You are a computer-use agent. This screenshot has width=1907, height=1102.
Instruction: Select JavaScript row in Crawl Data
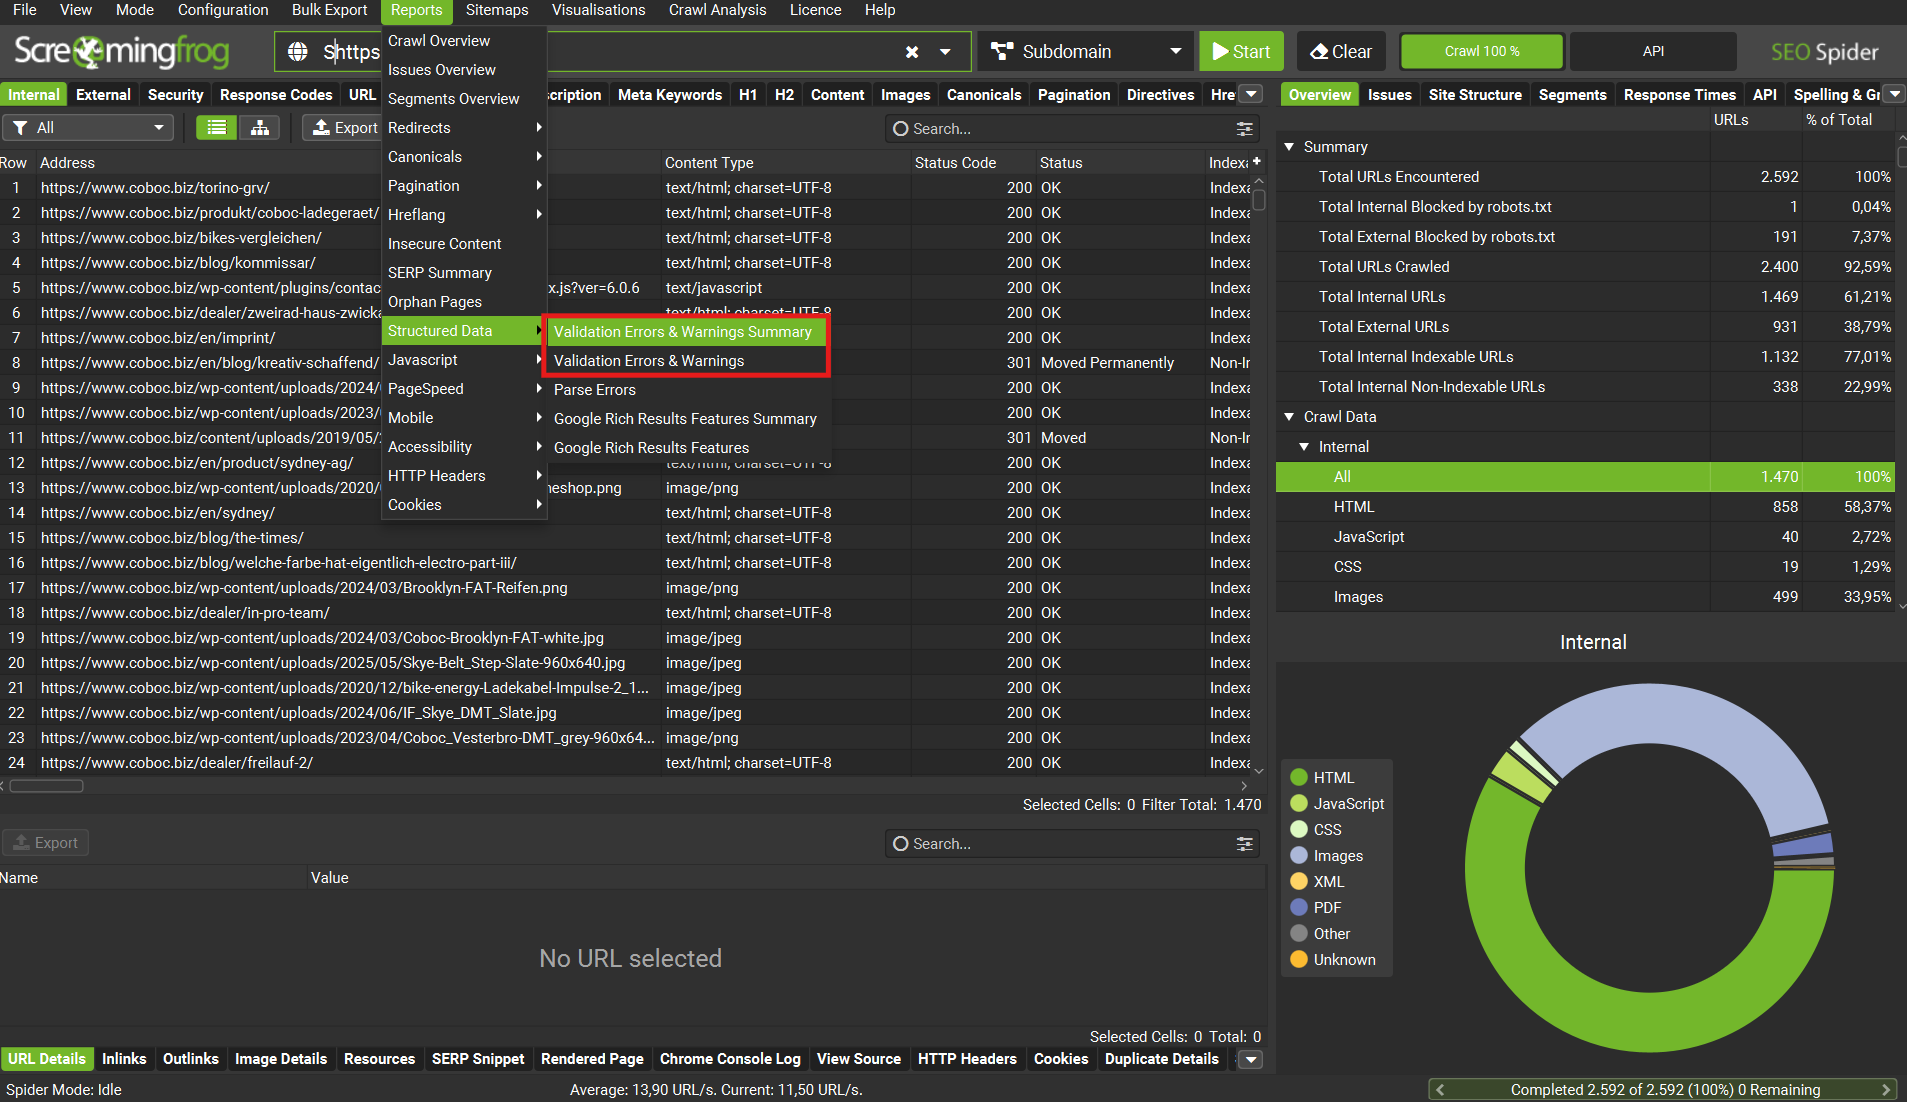coord(1585,537)
